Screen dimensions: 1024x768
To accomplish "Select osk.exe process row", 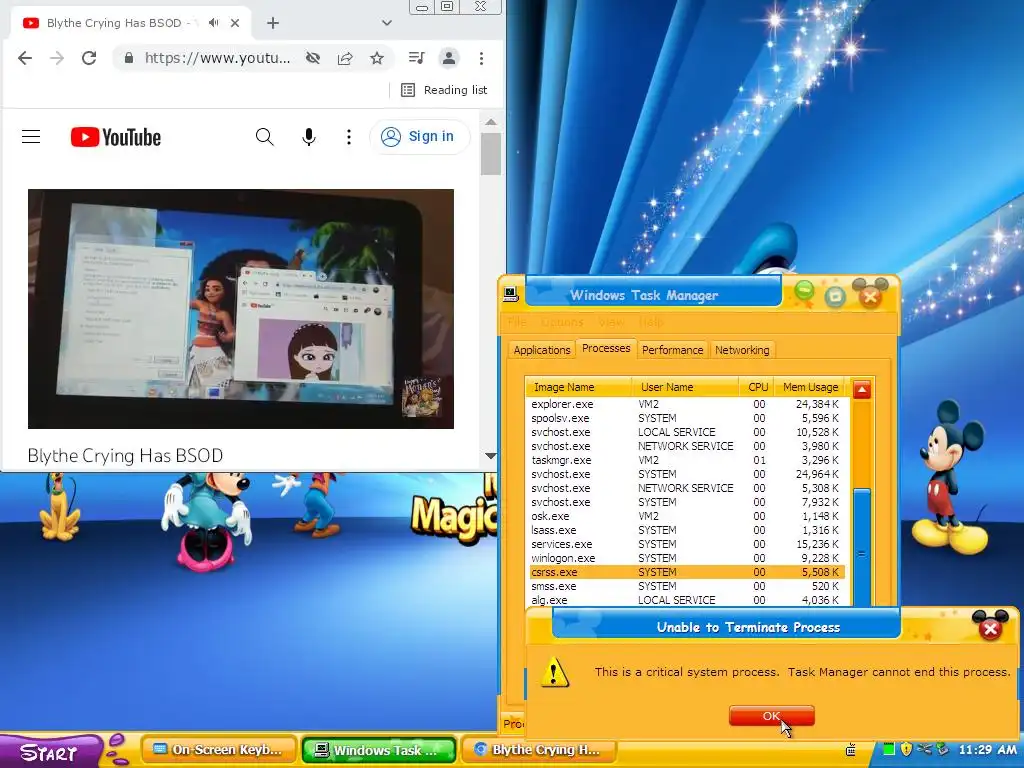I will click(x=686, y=517).
